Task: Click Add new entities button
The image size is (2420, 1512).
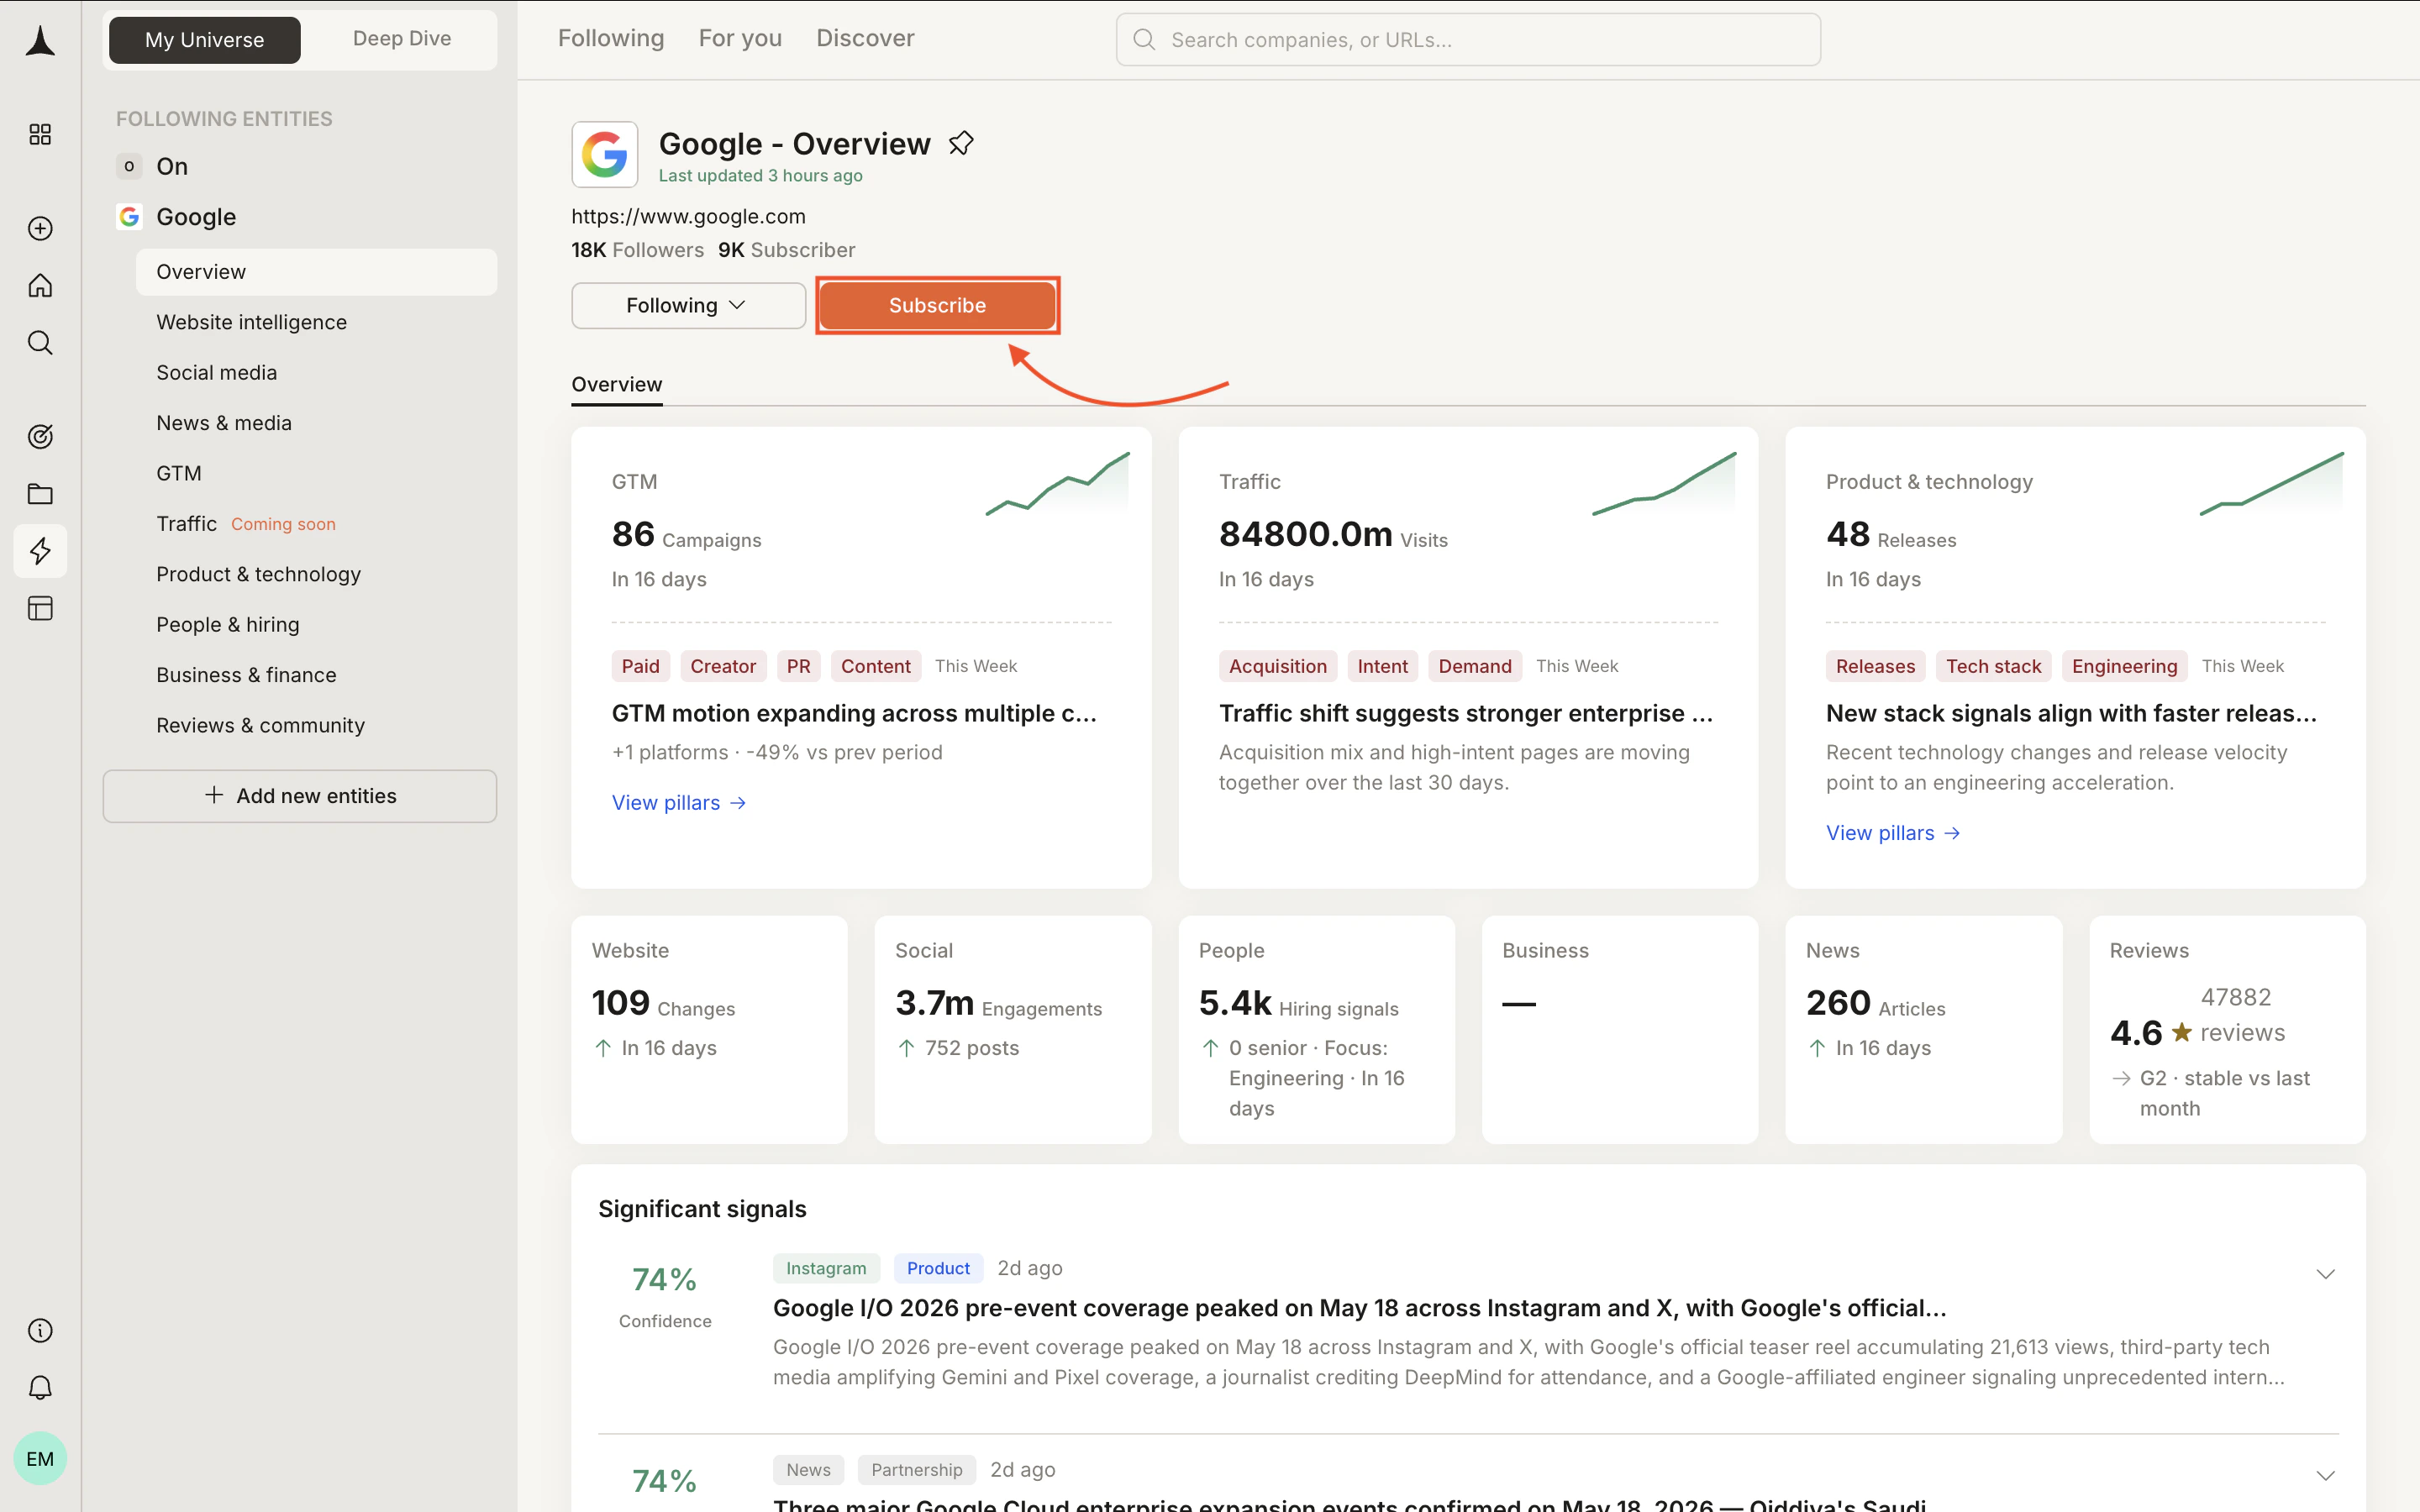Action: 300,796
